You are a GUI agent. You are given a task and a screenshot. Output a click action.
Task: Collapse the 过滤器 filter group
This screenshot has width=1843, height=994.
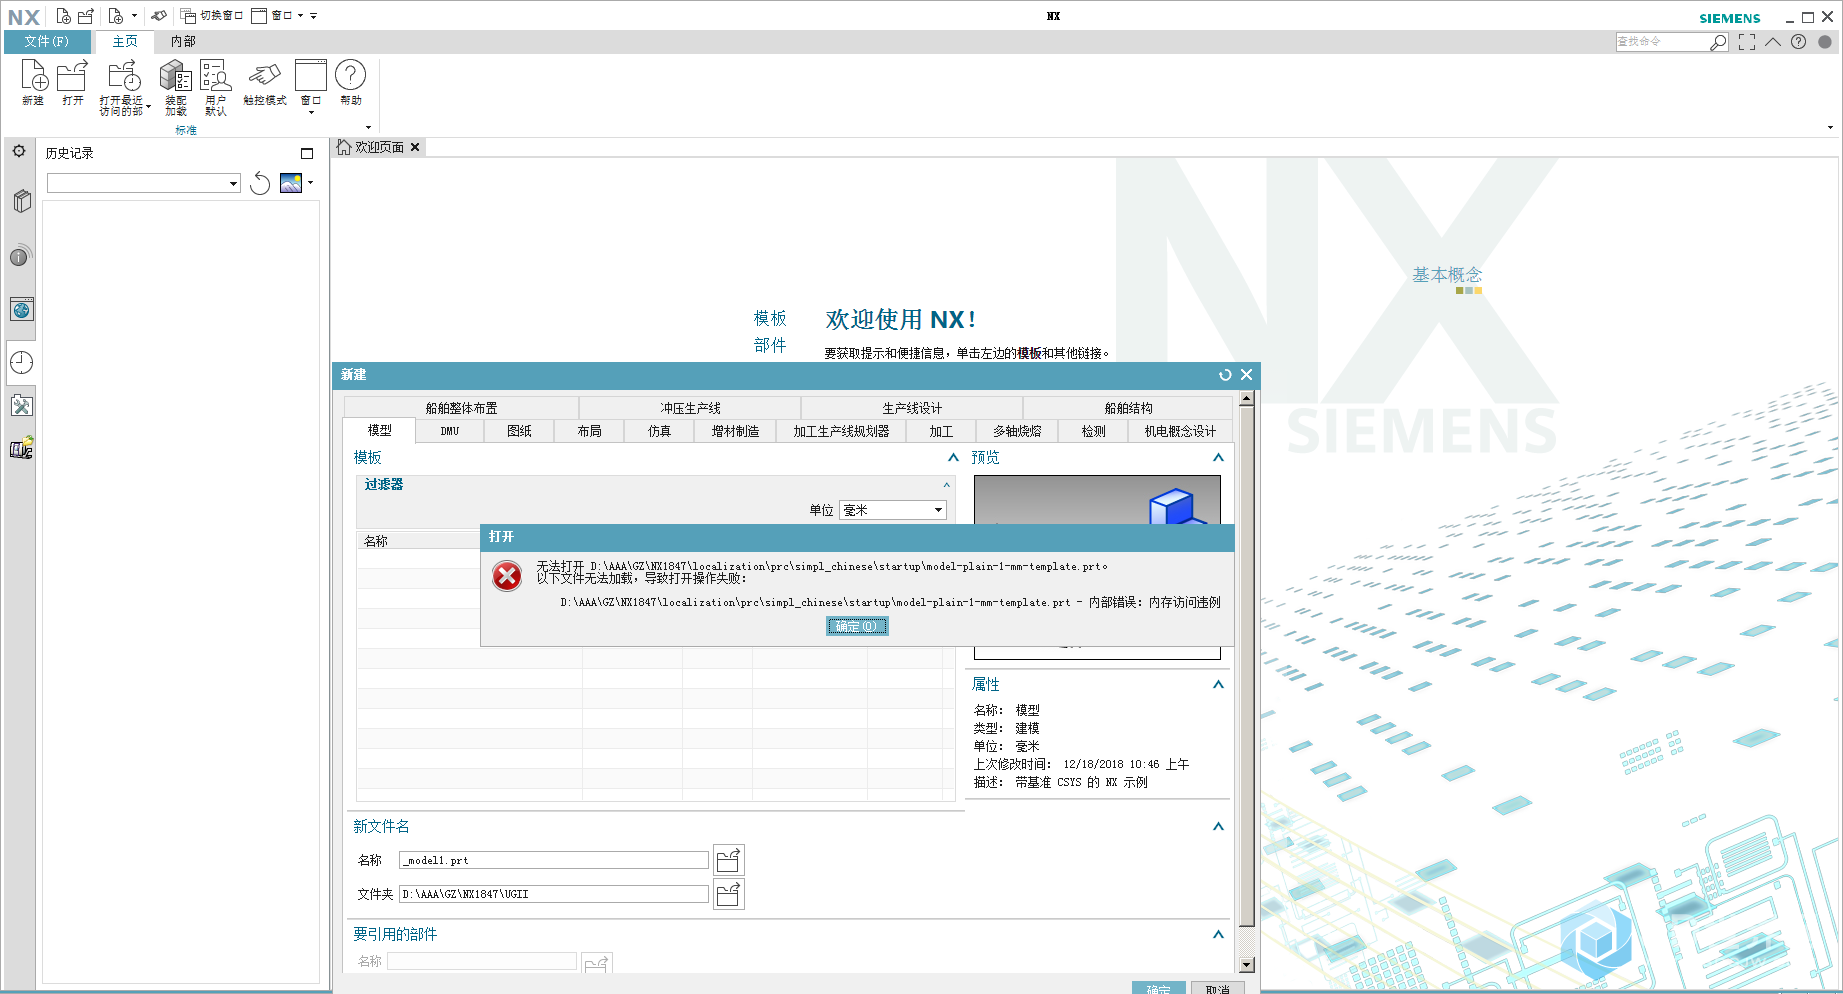(946, 485)
